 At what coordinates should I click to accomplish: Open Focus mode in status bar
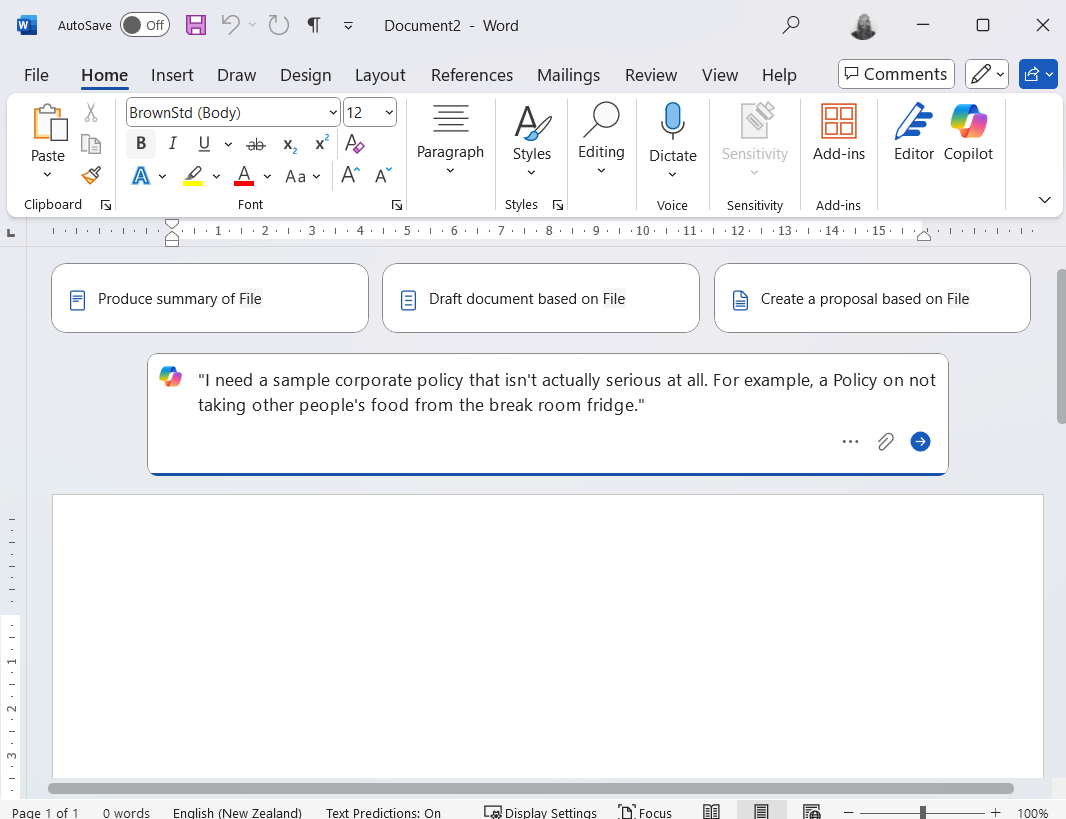click(x=644, y=812)
